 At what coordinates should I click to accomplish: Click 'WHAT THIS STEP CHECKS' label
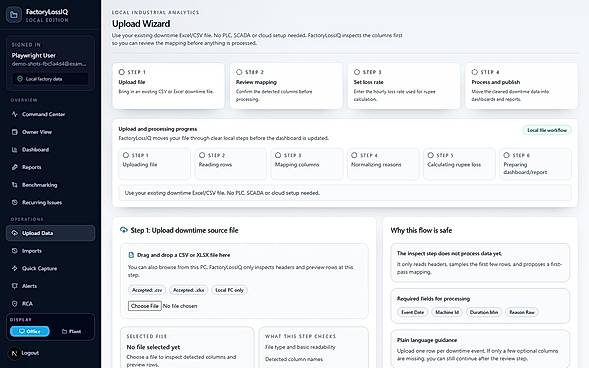(x=300, y=336)
